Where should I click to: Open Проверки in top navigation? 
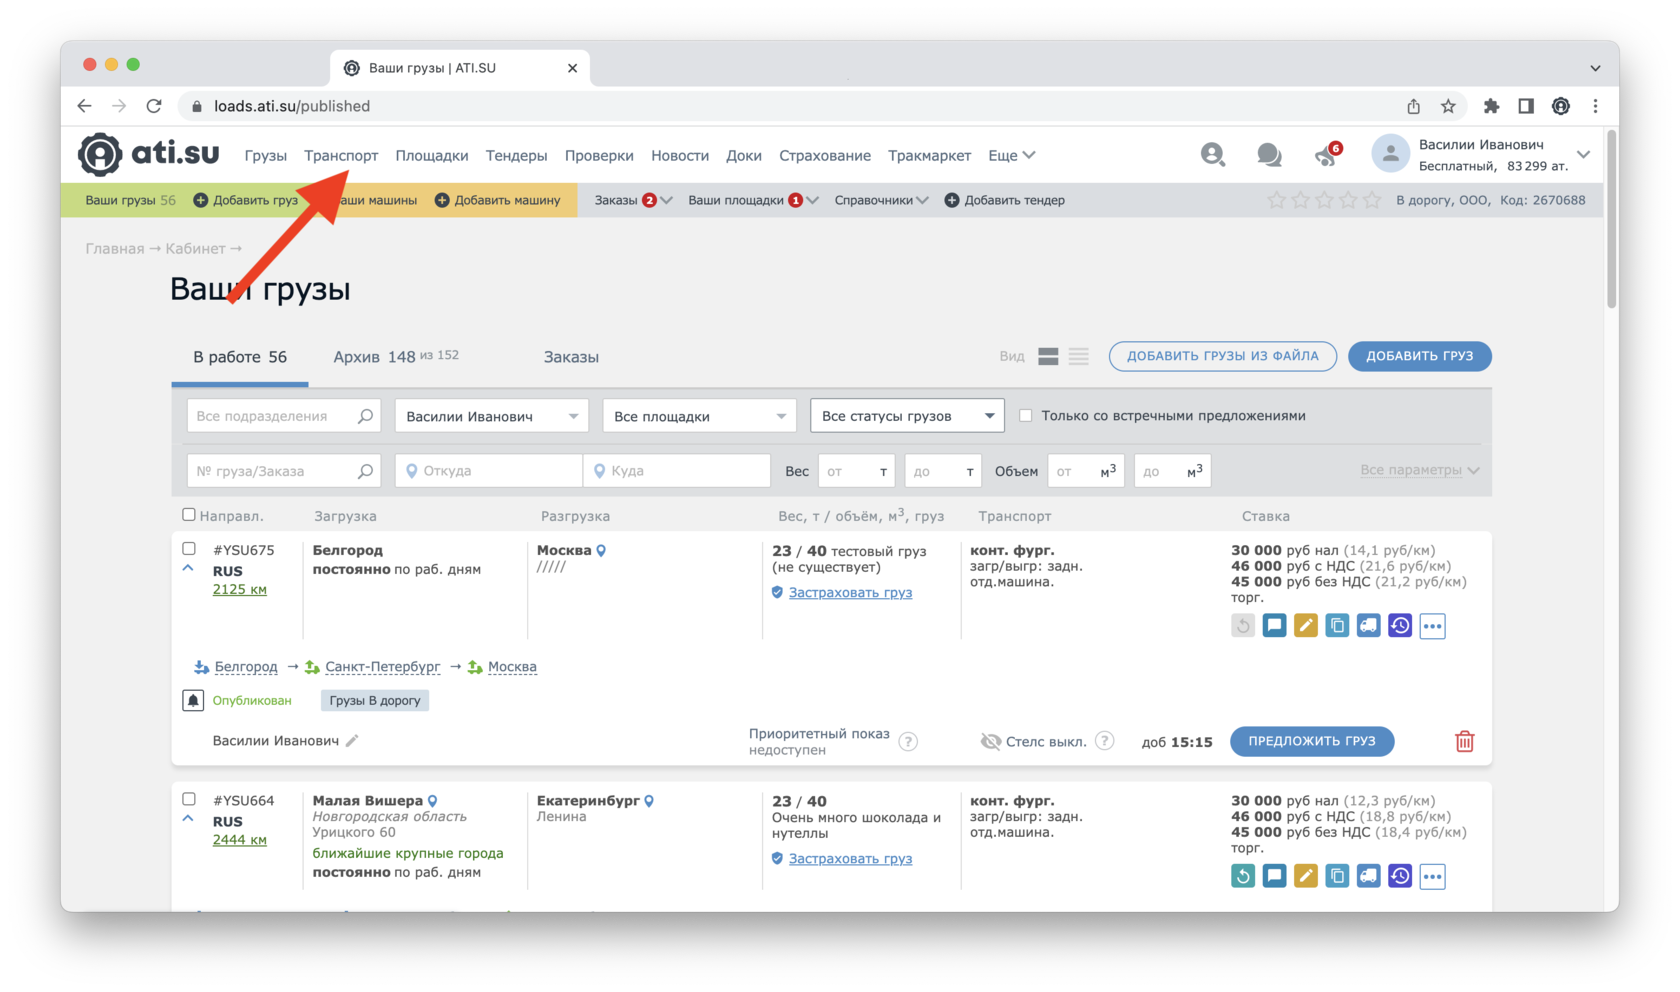coord(599,155)
